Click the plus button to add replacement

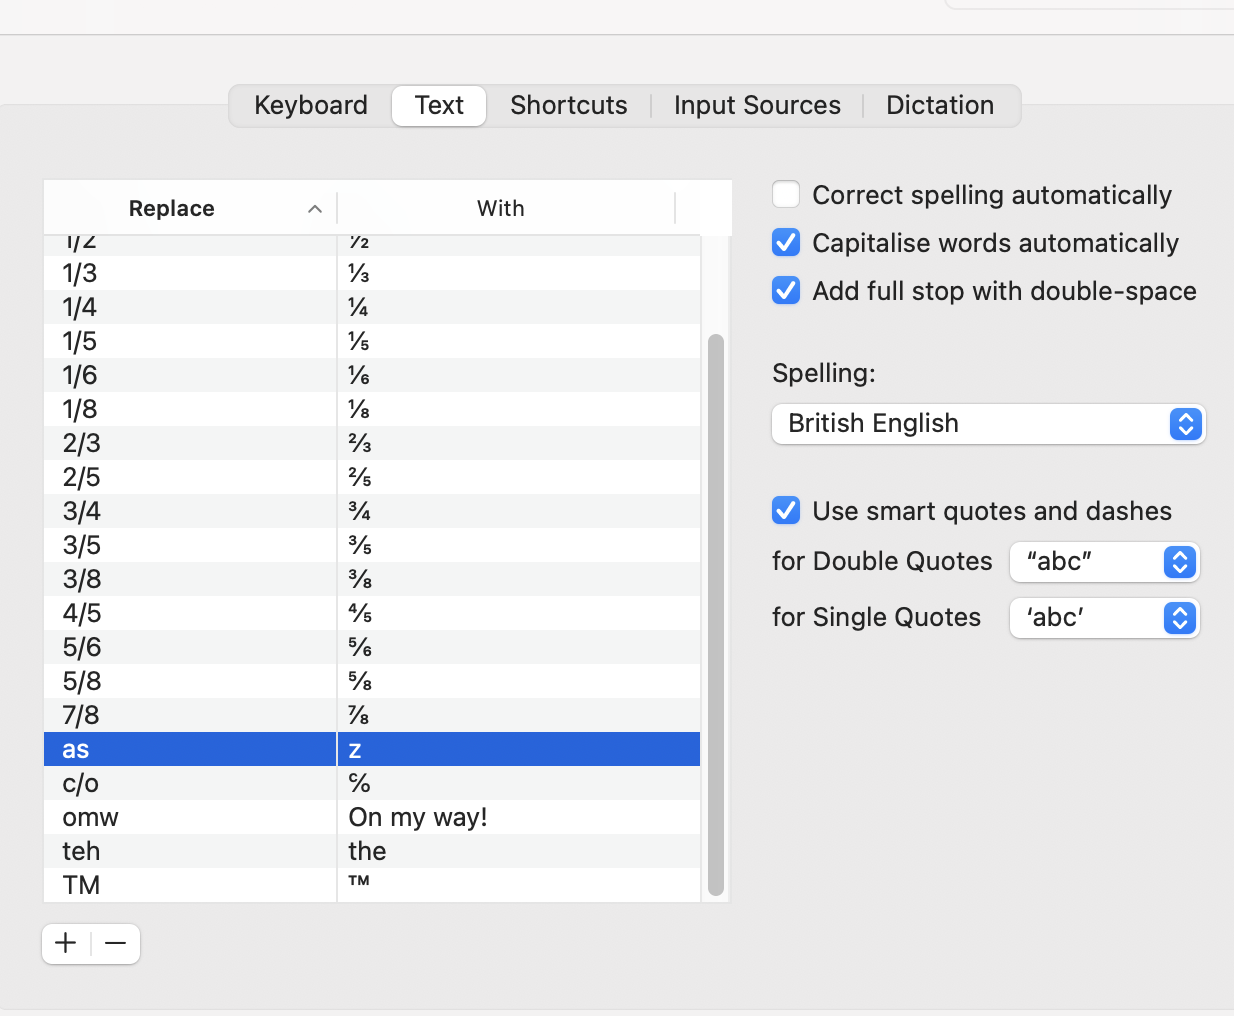tap(66, 943)
